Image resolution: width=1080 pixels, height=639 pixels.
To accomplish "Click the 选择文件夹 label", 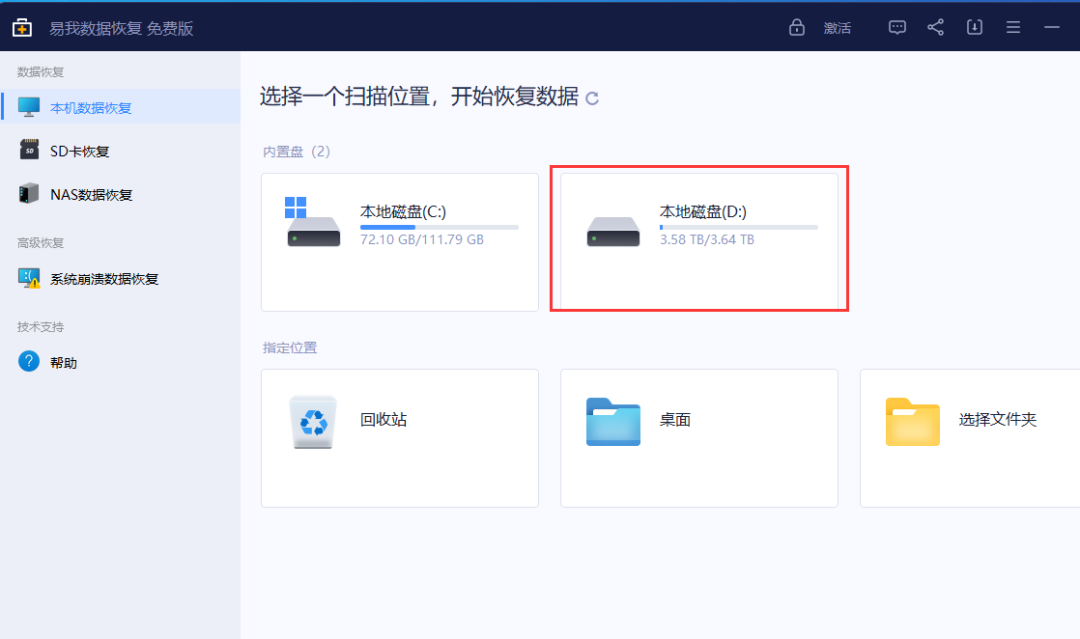I will tap(997, 419).
